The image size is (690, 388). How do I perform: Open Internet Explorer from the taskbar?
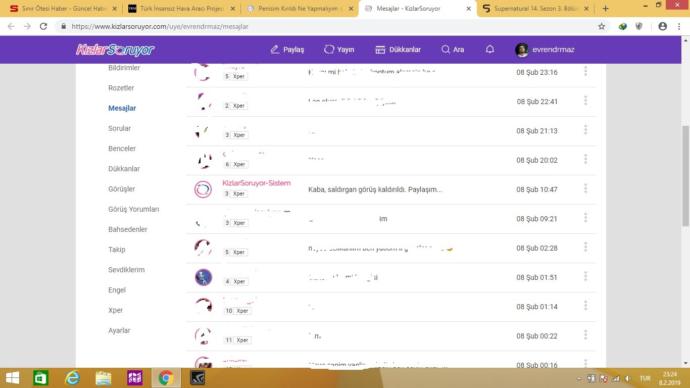[x=72, y=378]
